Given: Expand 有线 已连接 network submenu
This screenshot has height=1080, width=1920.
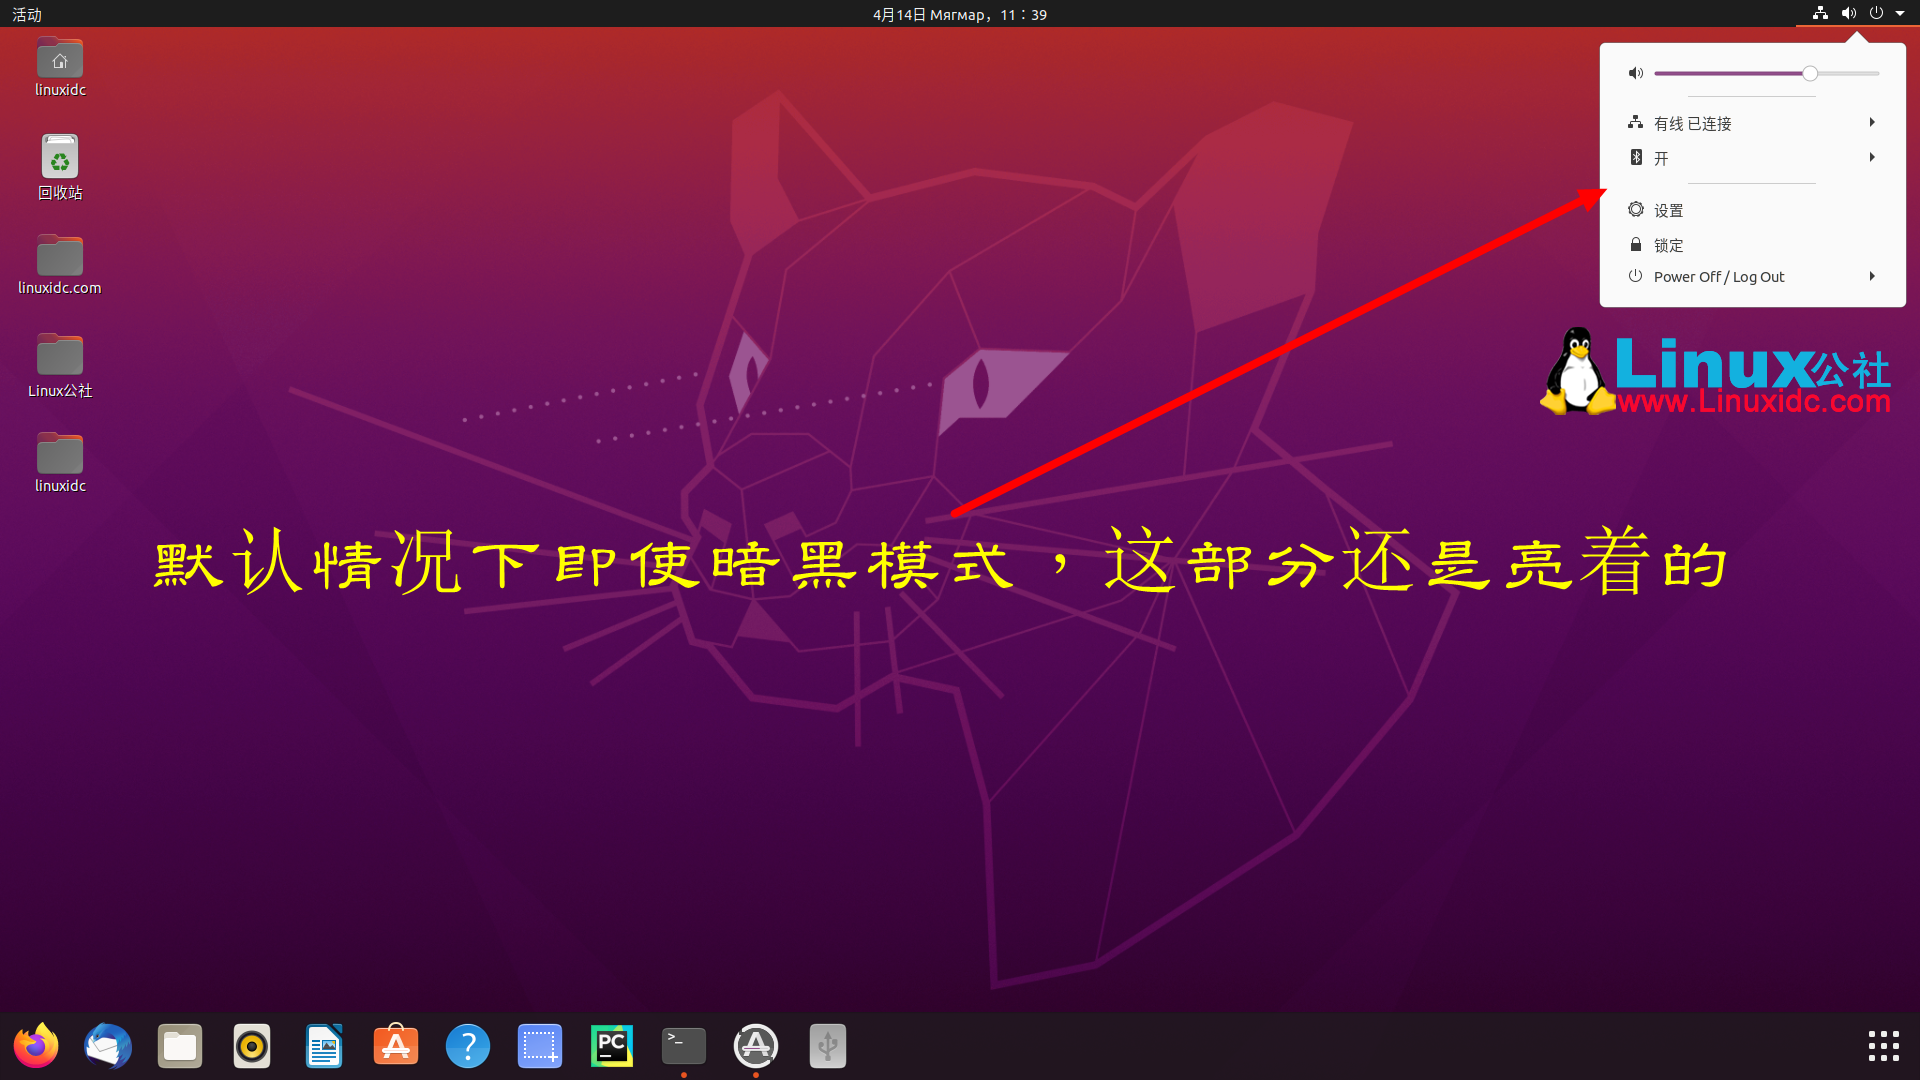Looking at the screenshot, I should pos(1870,123).
